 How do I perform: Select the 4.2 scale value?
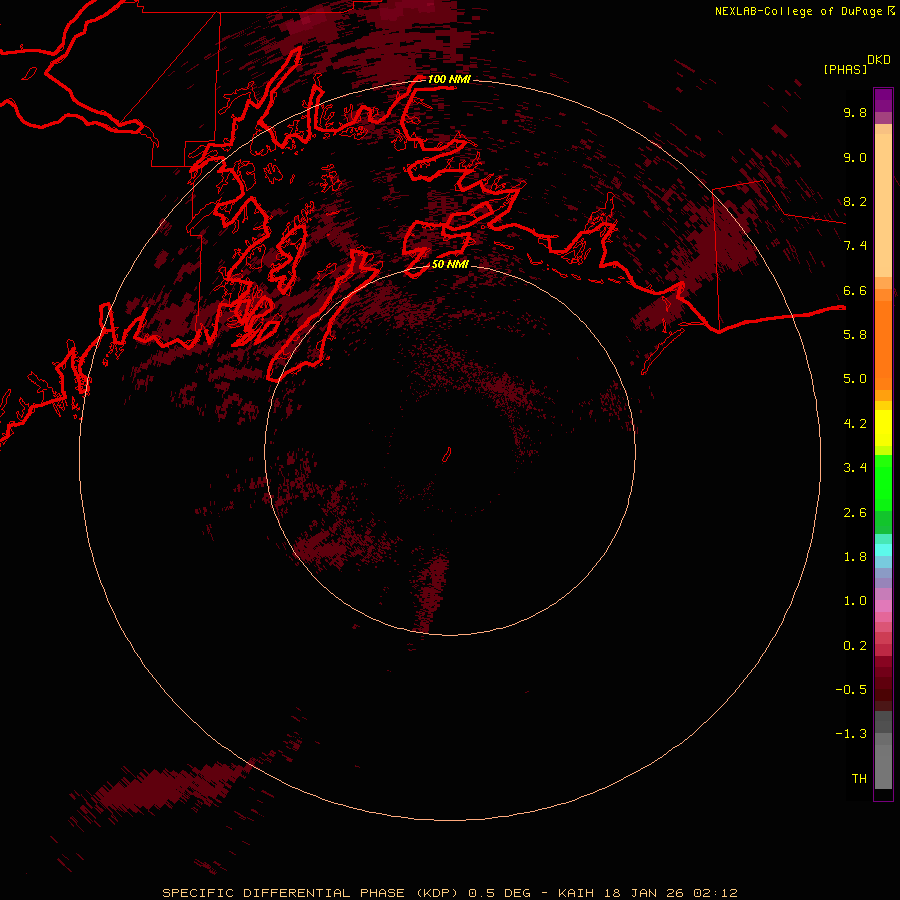point(855,424)
